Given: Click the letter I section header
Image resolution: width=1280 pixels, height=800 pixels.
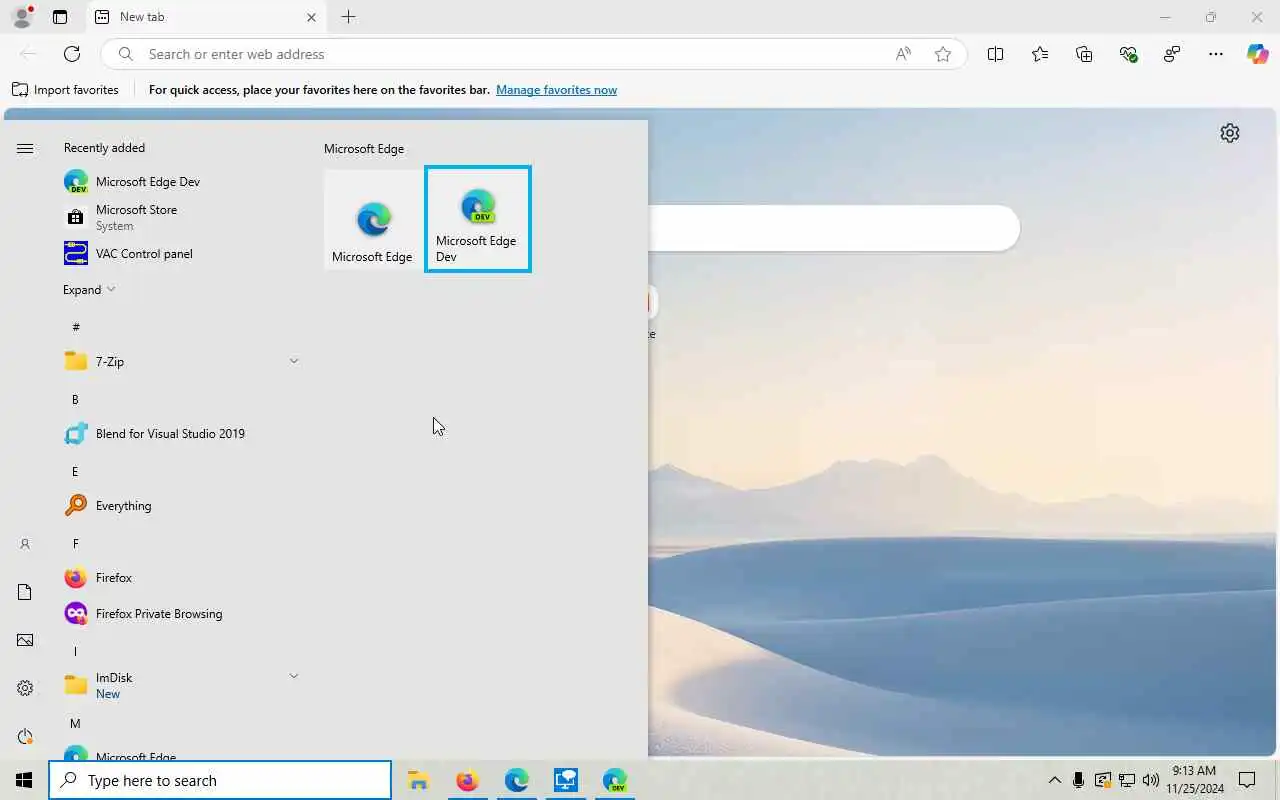Looking at the screenshot, I should pyautogui.click(x=75, y=651).
